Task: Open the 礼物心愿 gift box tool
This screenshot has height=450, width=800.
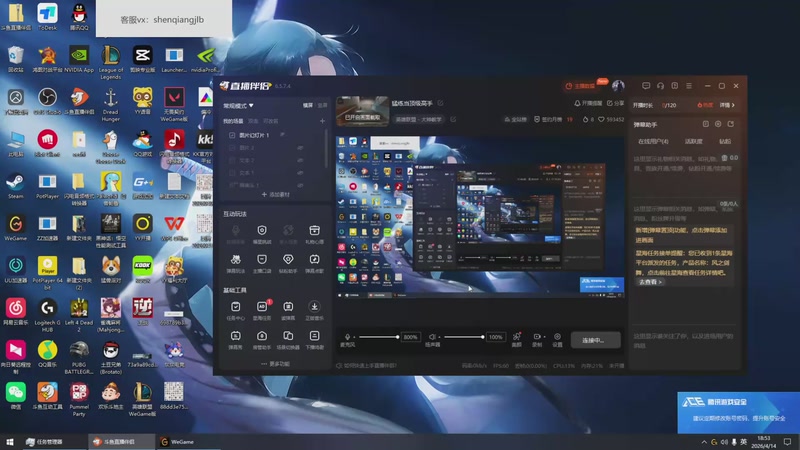Action: pyautogui.click(x=314, y=234)
